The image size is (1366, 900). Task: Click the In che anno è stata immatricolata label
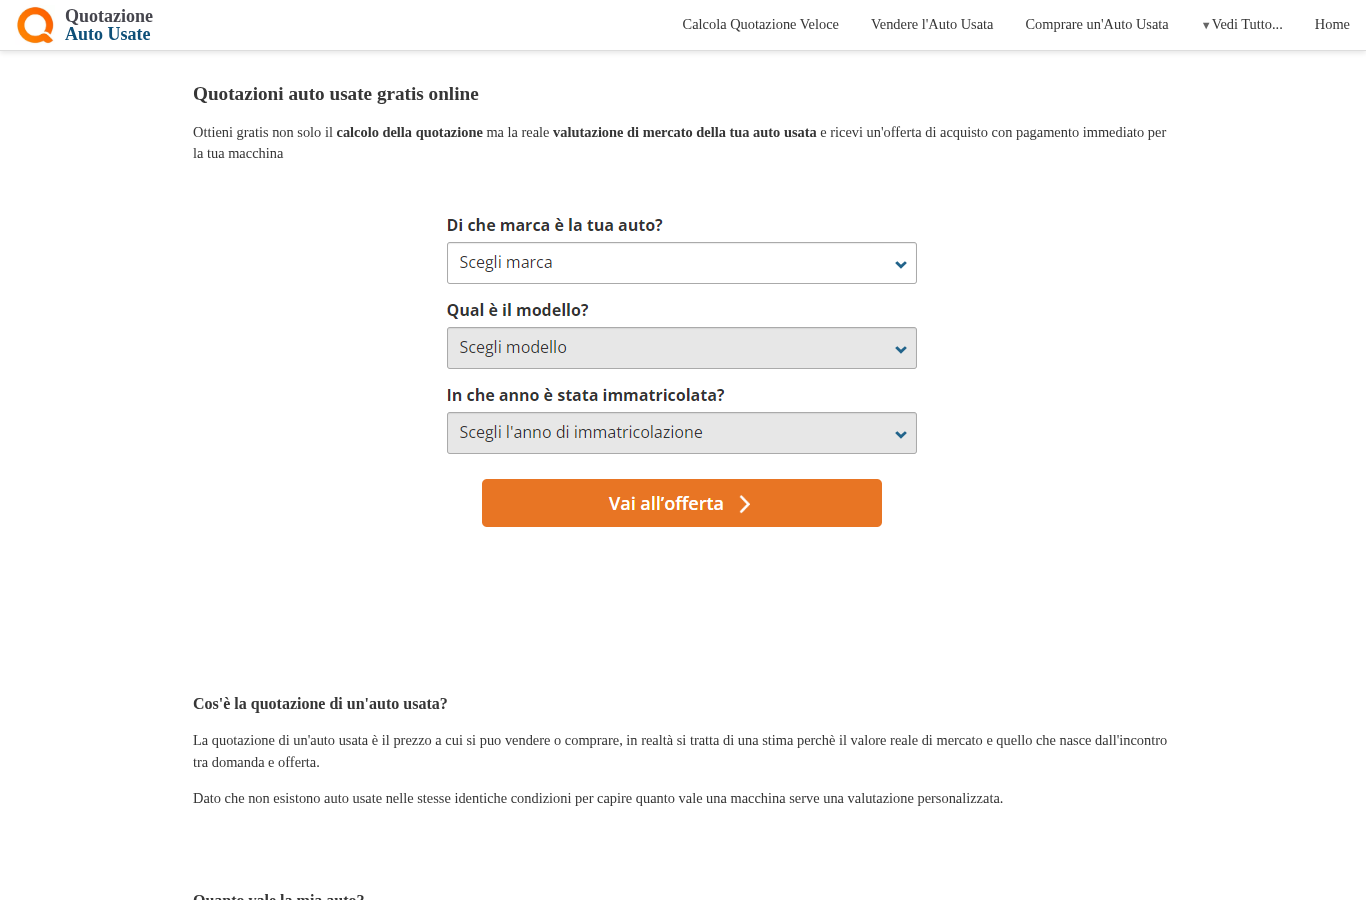click(x=585, y=395)
